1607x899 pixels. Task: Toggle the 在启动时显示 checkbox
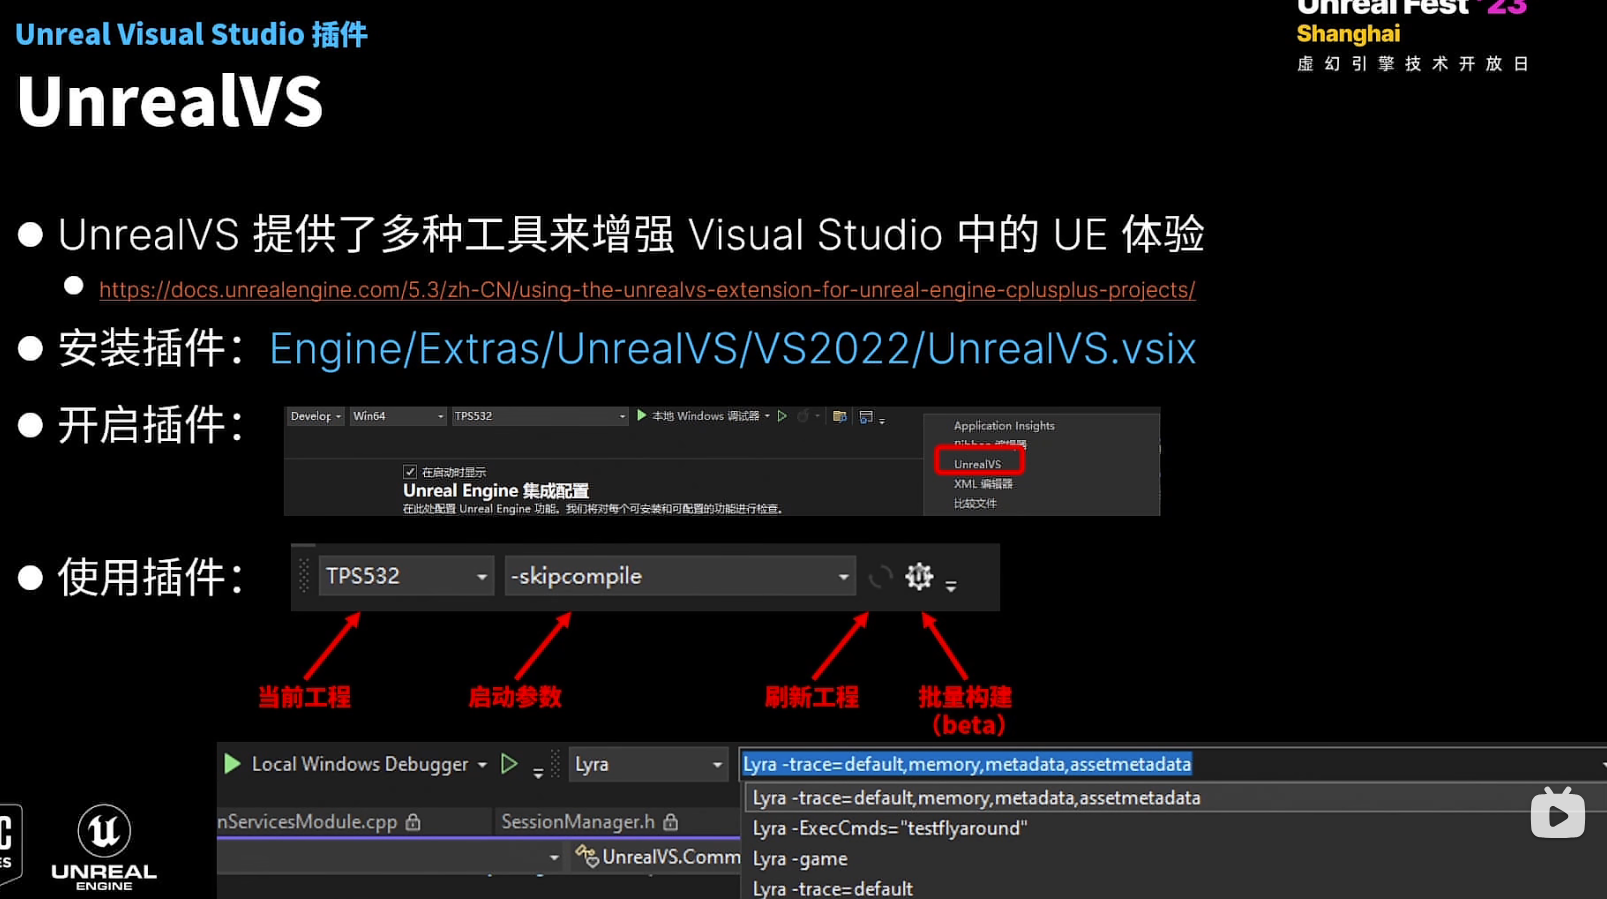point(410,472)
